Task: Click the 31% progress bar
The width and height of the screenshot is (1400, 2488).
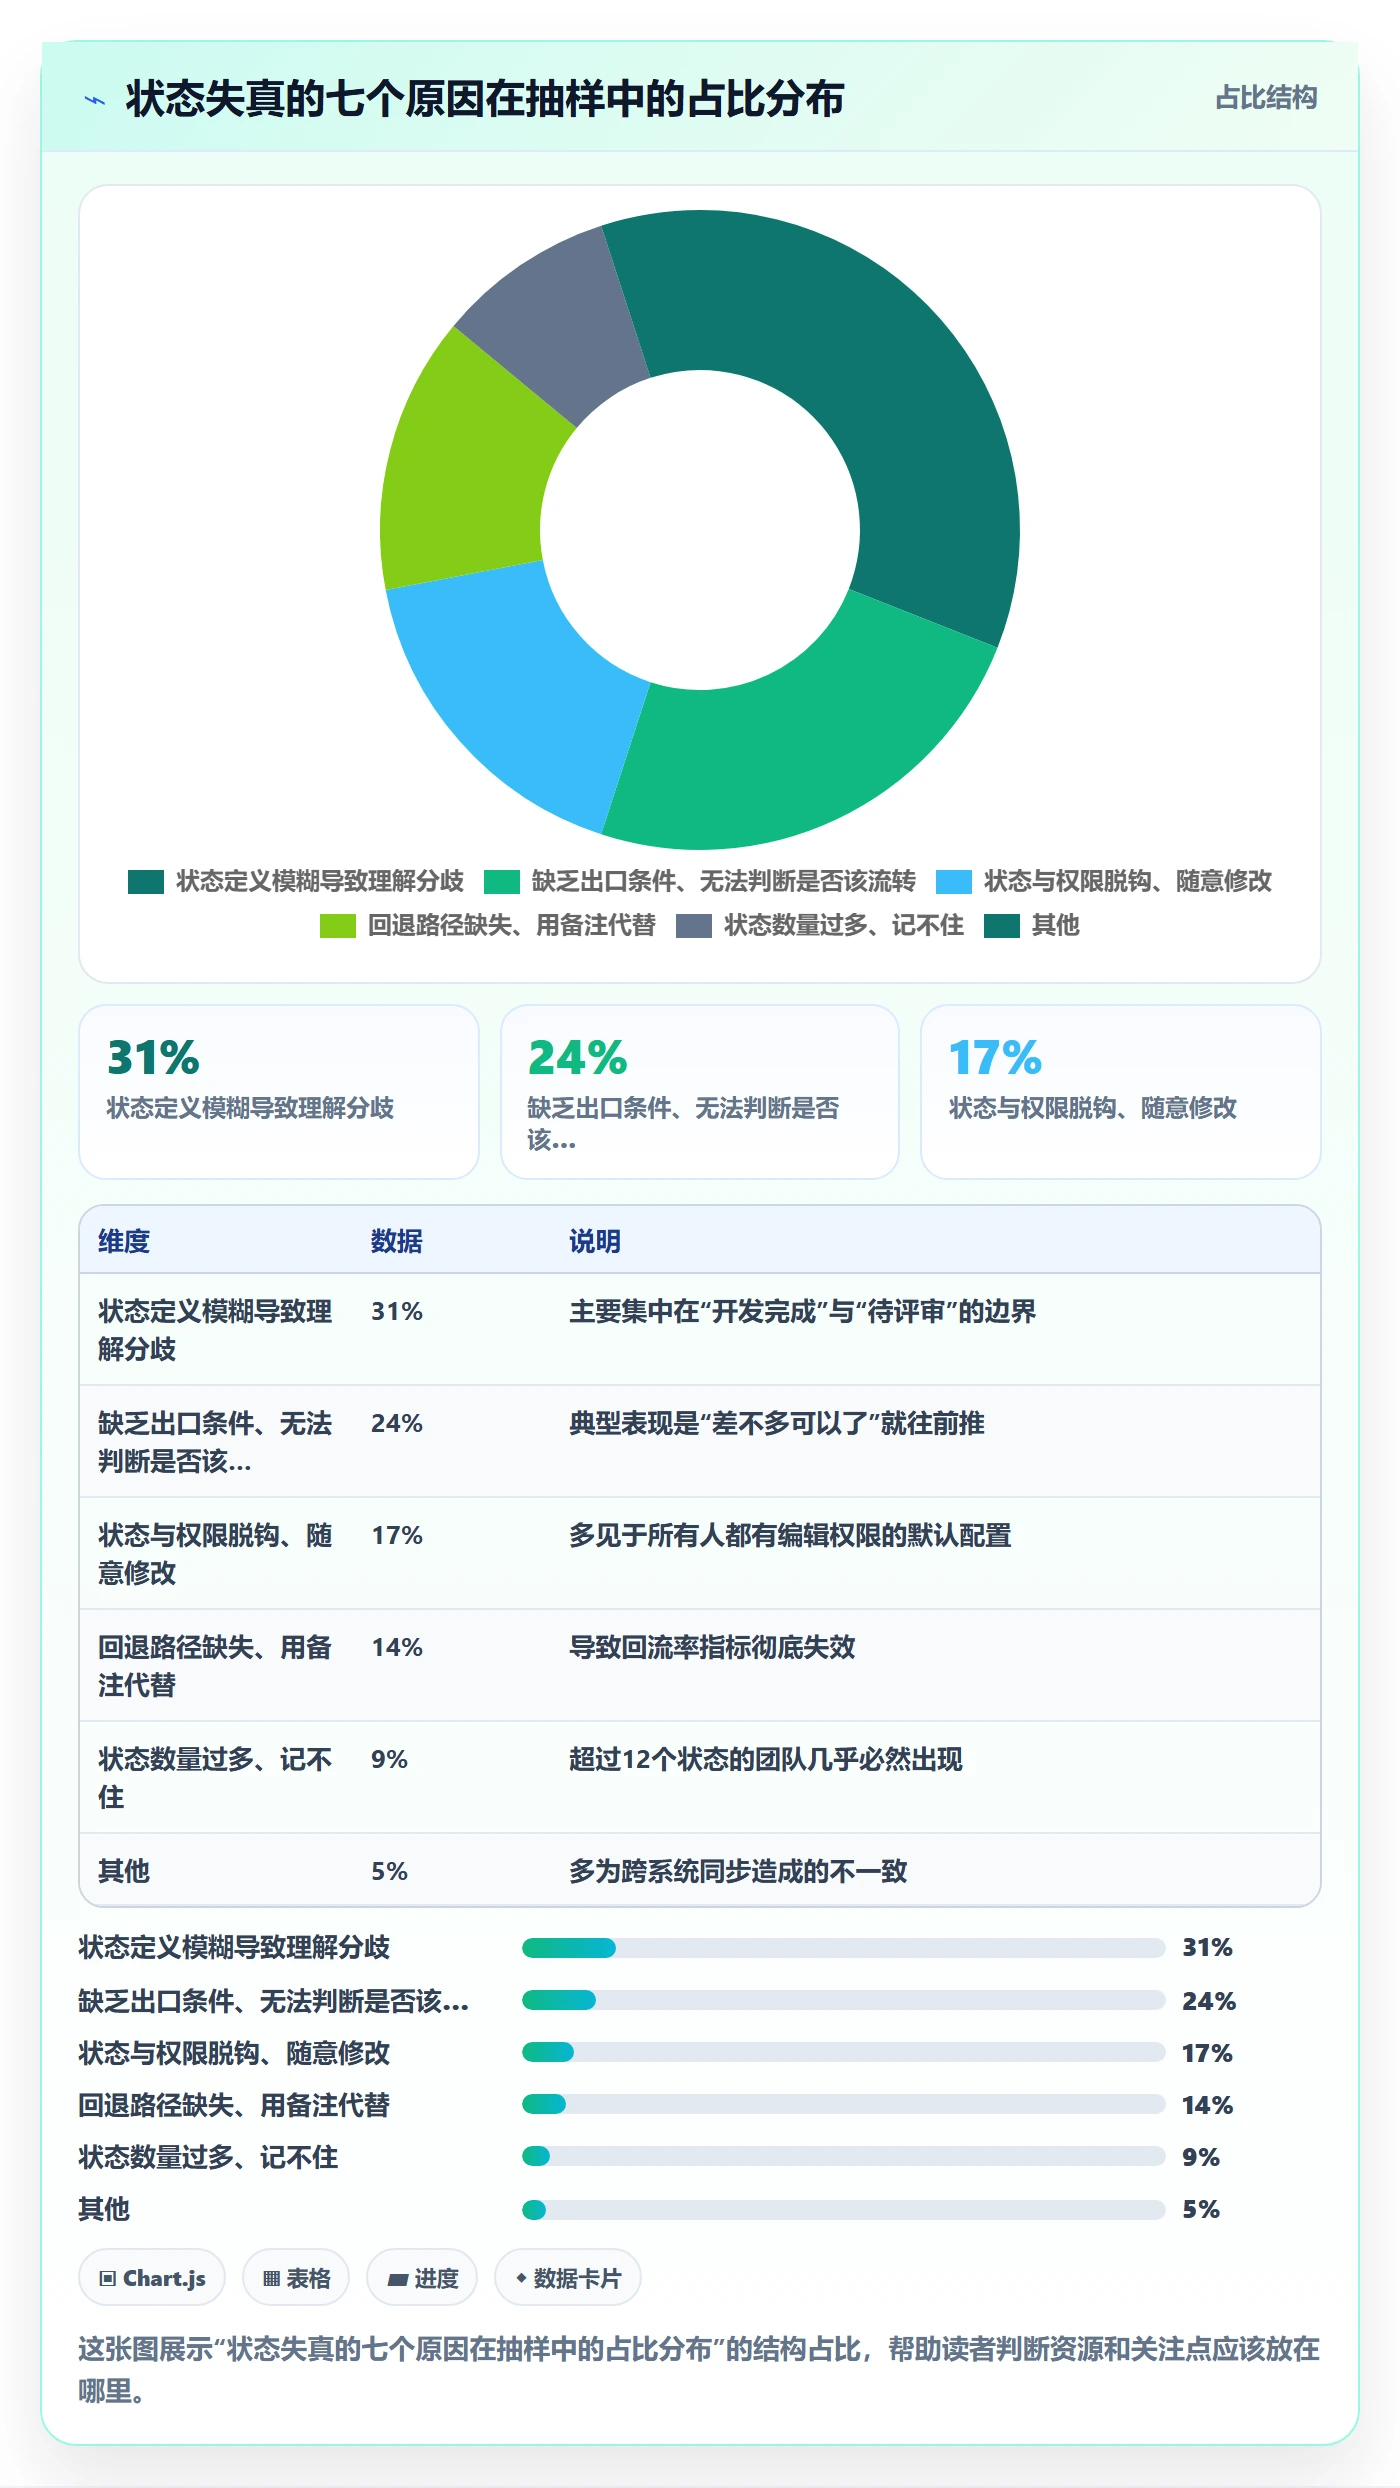Action: click(843, 1948)
